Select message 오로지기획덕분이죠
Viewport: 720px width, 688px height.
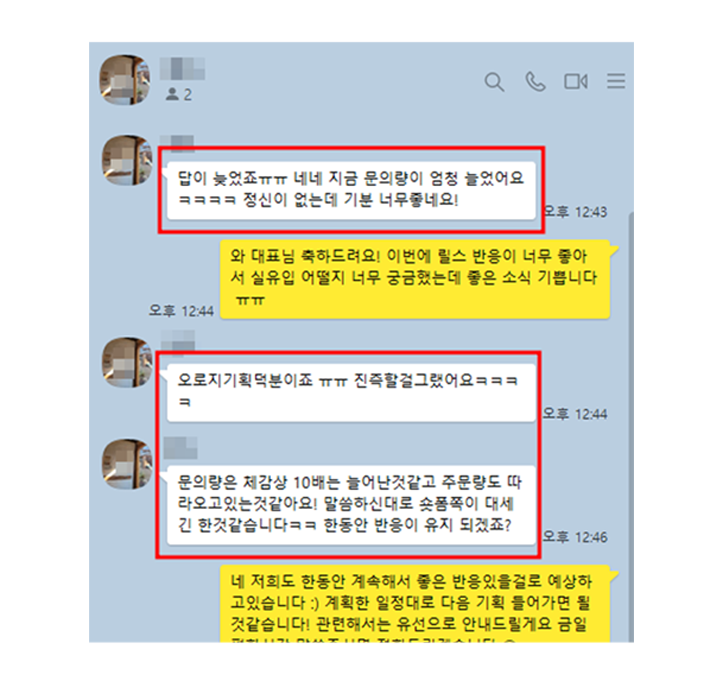(x=351, y=393)
